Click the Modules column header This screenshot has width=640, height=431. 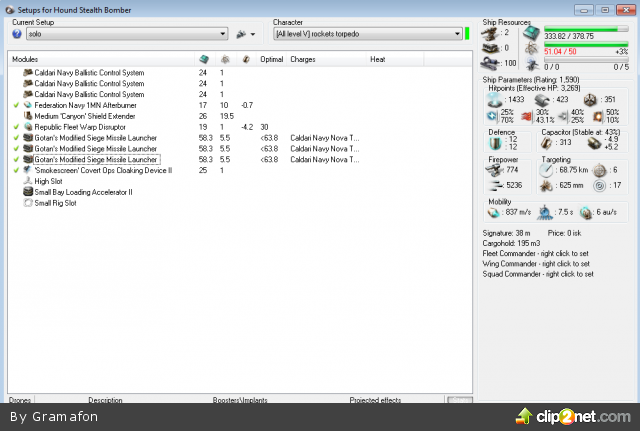(x=101, y=59)
